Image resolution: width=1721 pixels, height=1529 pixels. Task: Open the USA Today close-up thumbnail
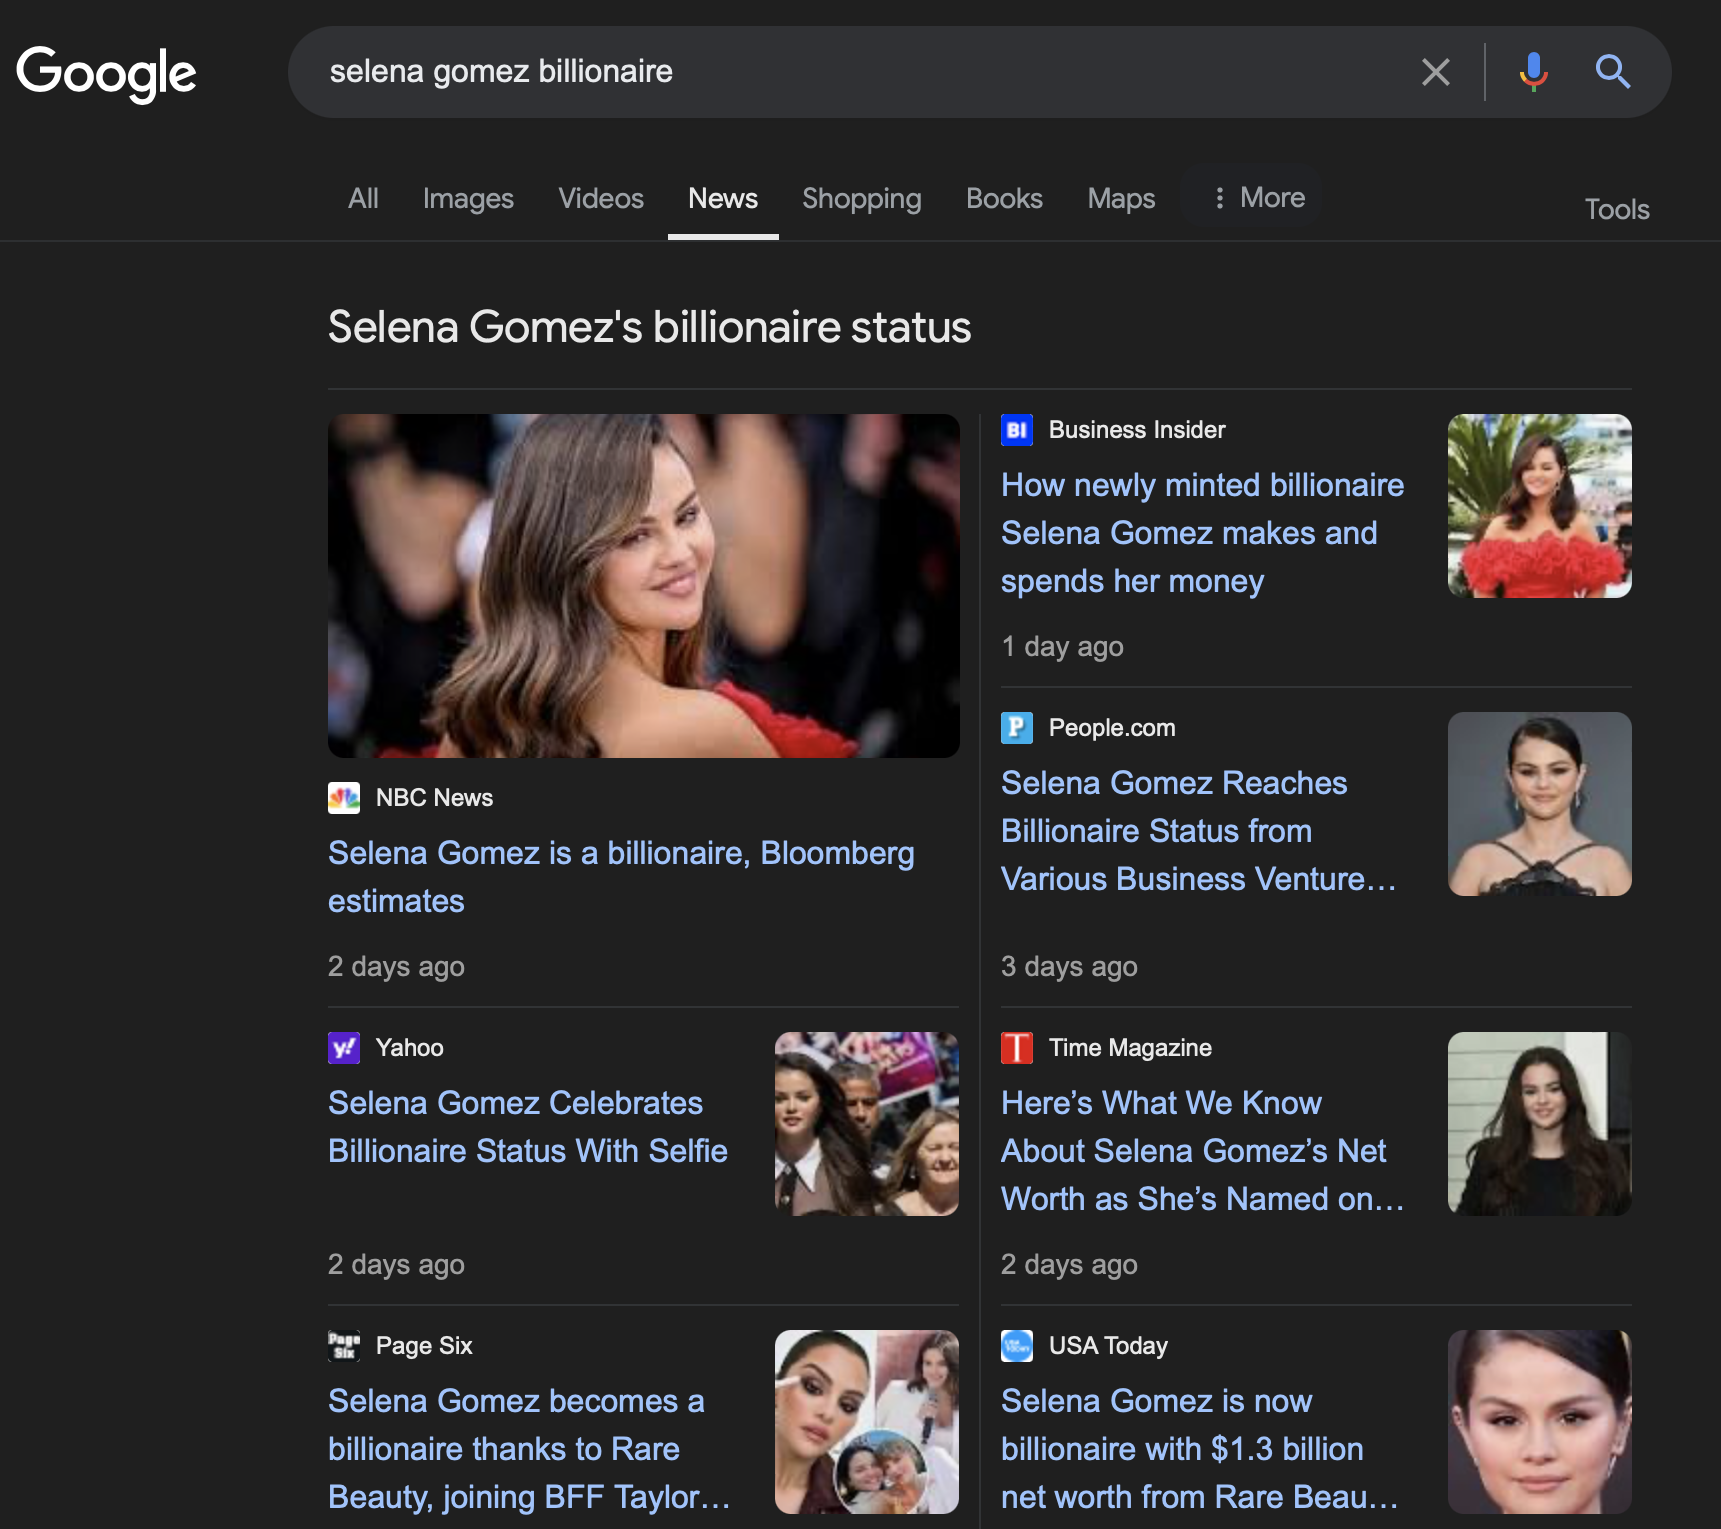1540,1422
